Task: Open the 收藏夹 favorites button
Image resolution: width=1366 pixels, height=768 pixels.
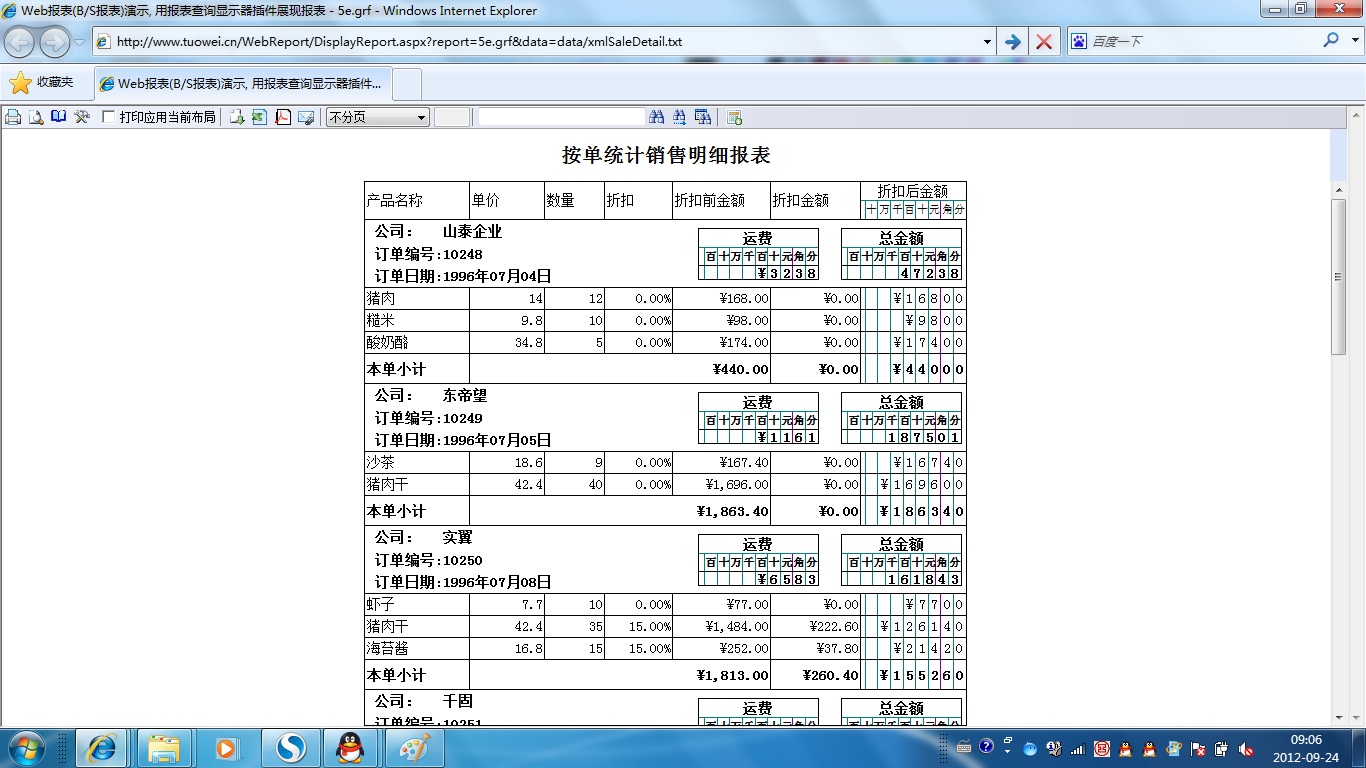Action: point(42,83)
